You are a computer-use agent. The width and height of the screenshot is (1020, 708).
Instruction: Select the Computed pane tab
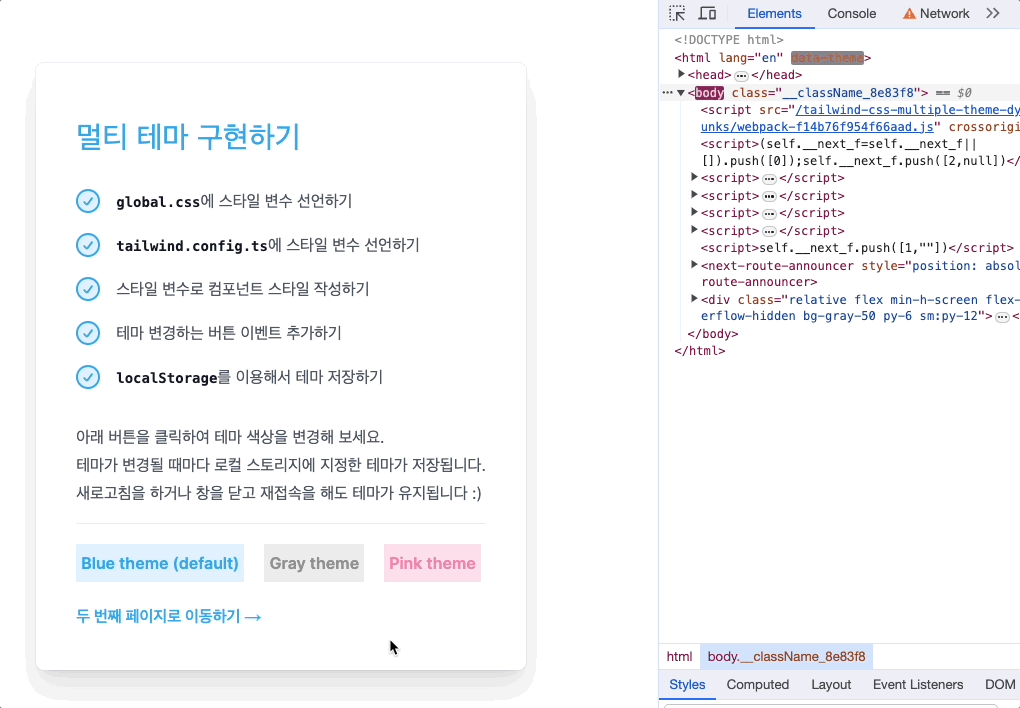757,685
